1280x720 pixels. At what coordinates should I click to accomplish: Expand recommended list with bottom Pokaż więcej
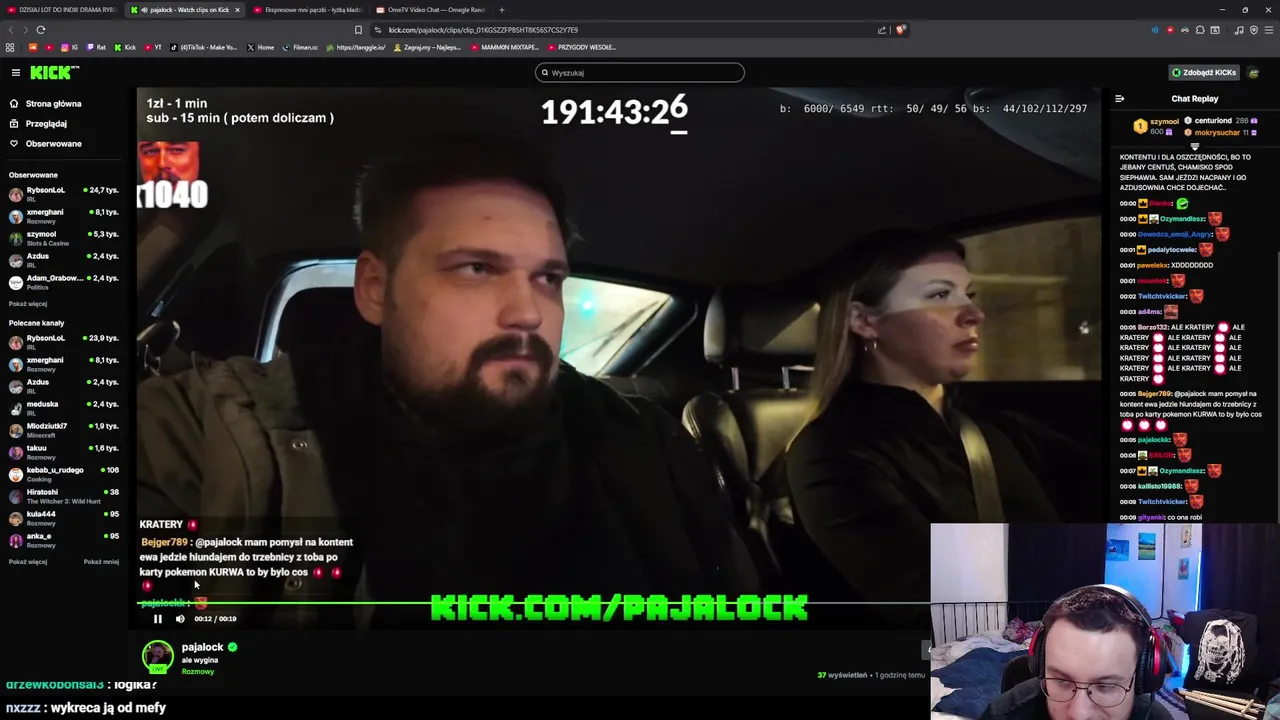[x=28, y=562]
